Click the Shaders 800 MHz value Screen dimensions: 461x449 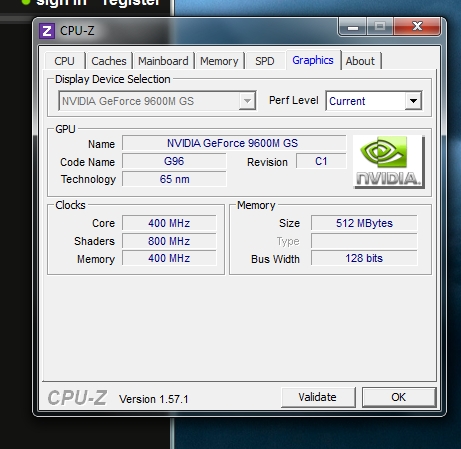(x=169, y=241)
